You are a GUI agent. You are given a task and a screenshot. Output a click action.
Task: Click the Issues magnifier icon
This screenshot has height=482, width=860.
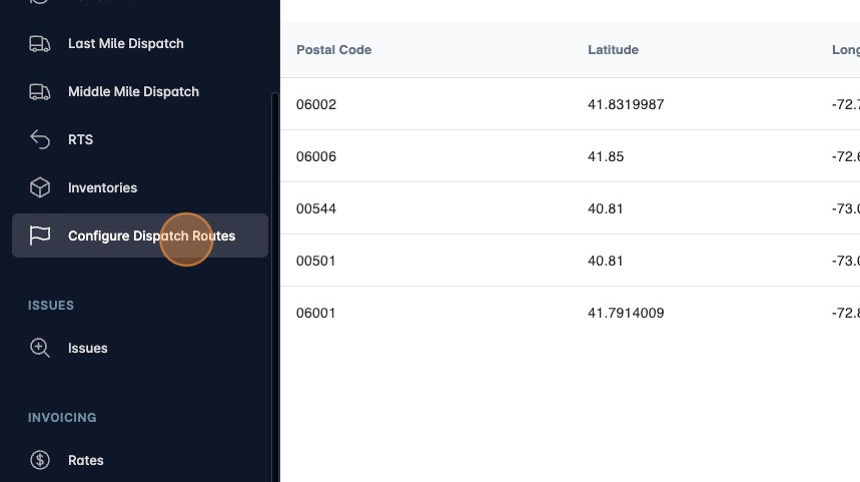(40, 348)
